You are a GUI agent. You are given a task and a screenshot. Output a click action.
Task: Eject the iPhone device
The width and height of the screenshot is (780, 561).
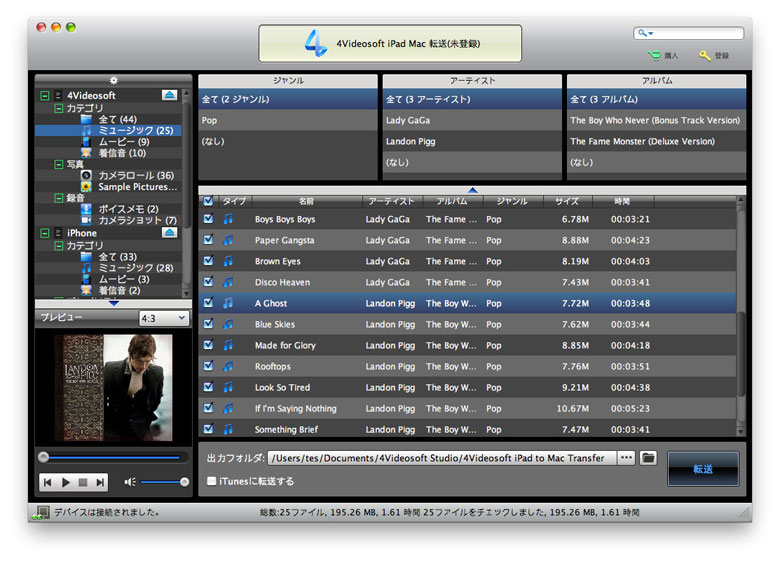pos(169,232)
